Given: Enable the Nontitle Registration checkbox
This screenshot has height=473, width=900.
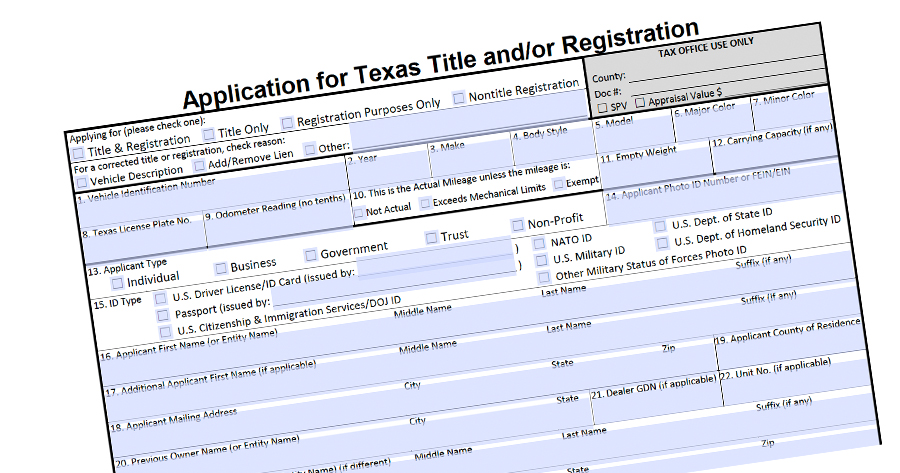Looking at the screenshot, I should click(459, 97).
